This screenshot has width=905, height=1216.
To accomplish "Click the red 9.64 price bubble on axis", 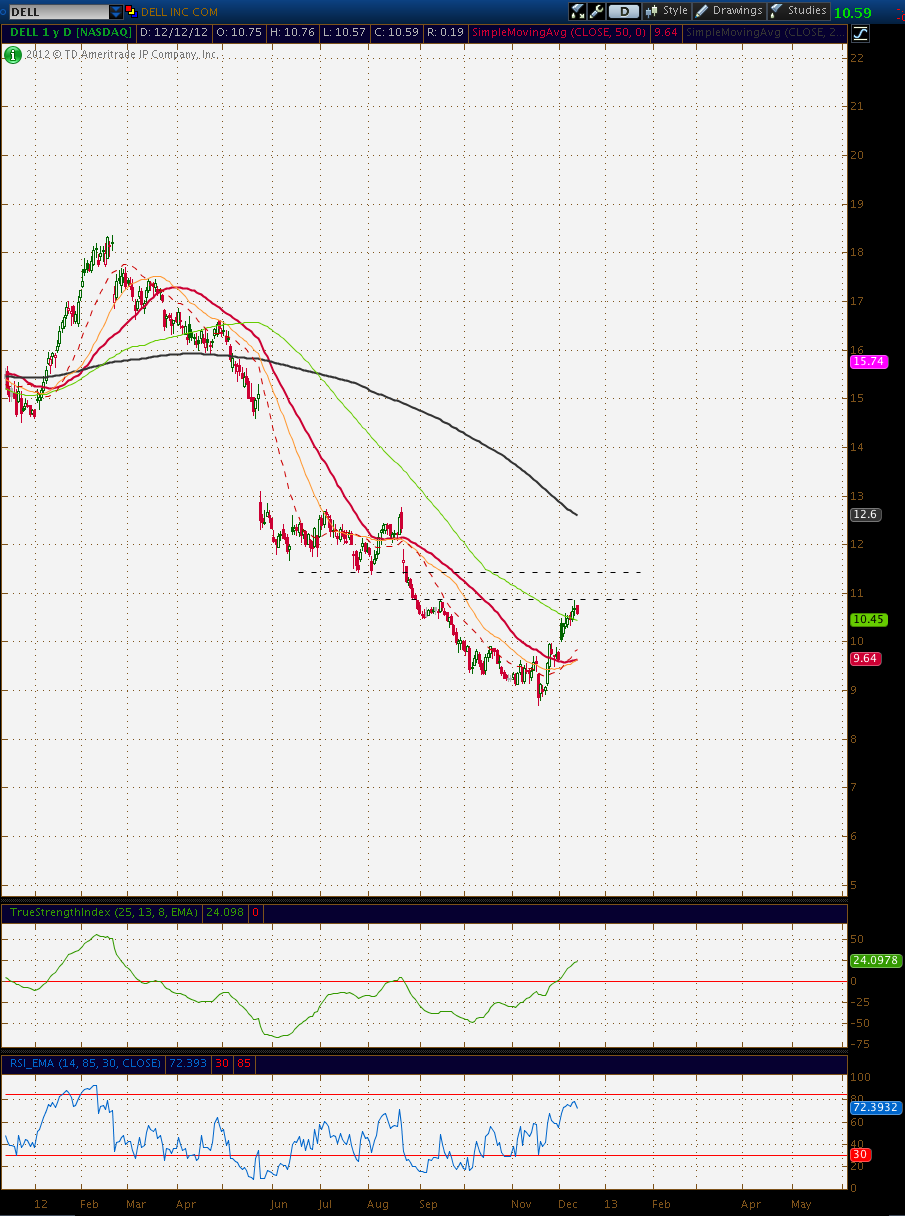I will pos(865,658).
